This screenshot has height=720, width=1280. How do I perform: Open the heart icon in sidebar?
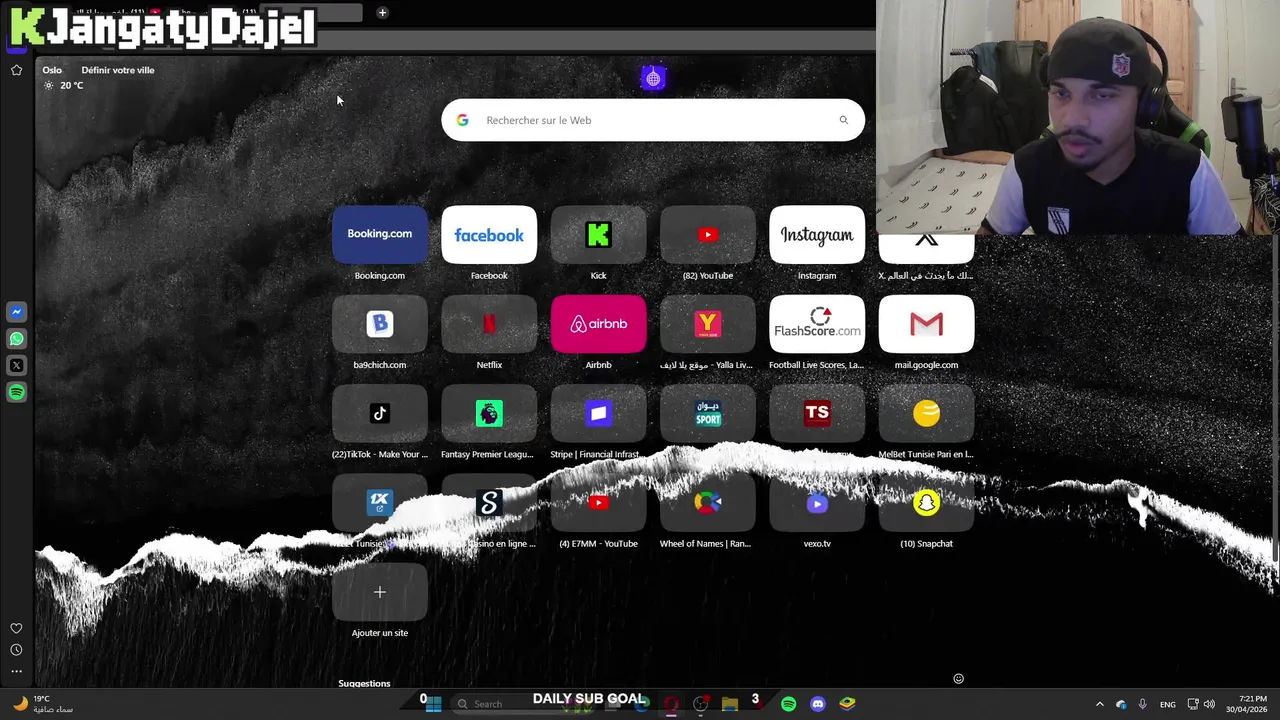pyautogui.click(x=16, y=629)
